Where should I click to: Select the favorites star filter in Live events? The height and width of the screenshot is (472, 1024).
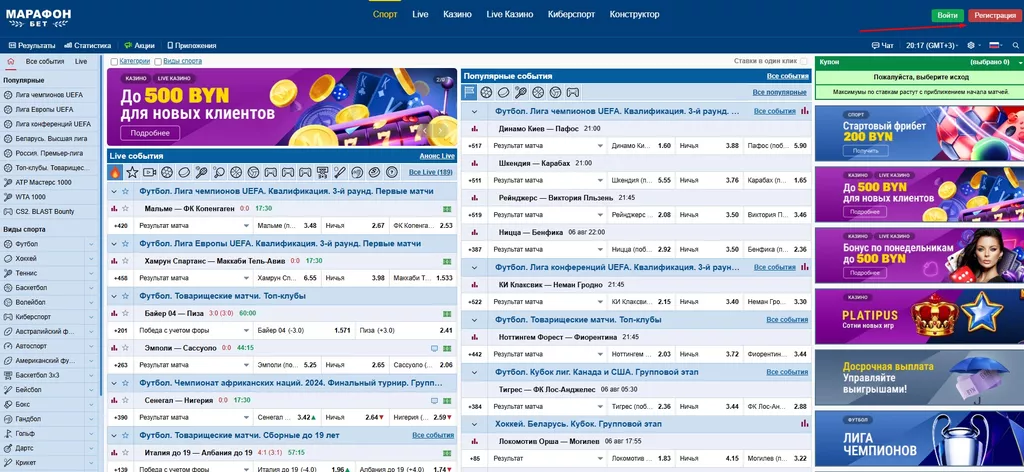(x=133, y=172)
